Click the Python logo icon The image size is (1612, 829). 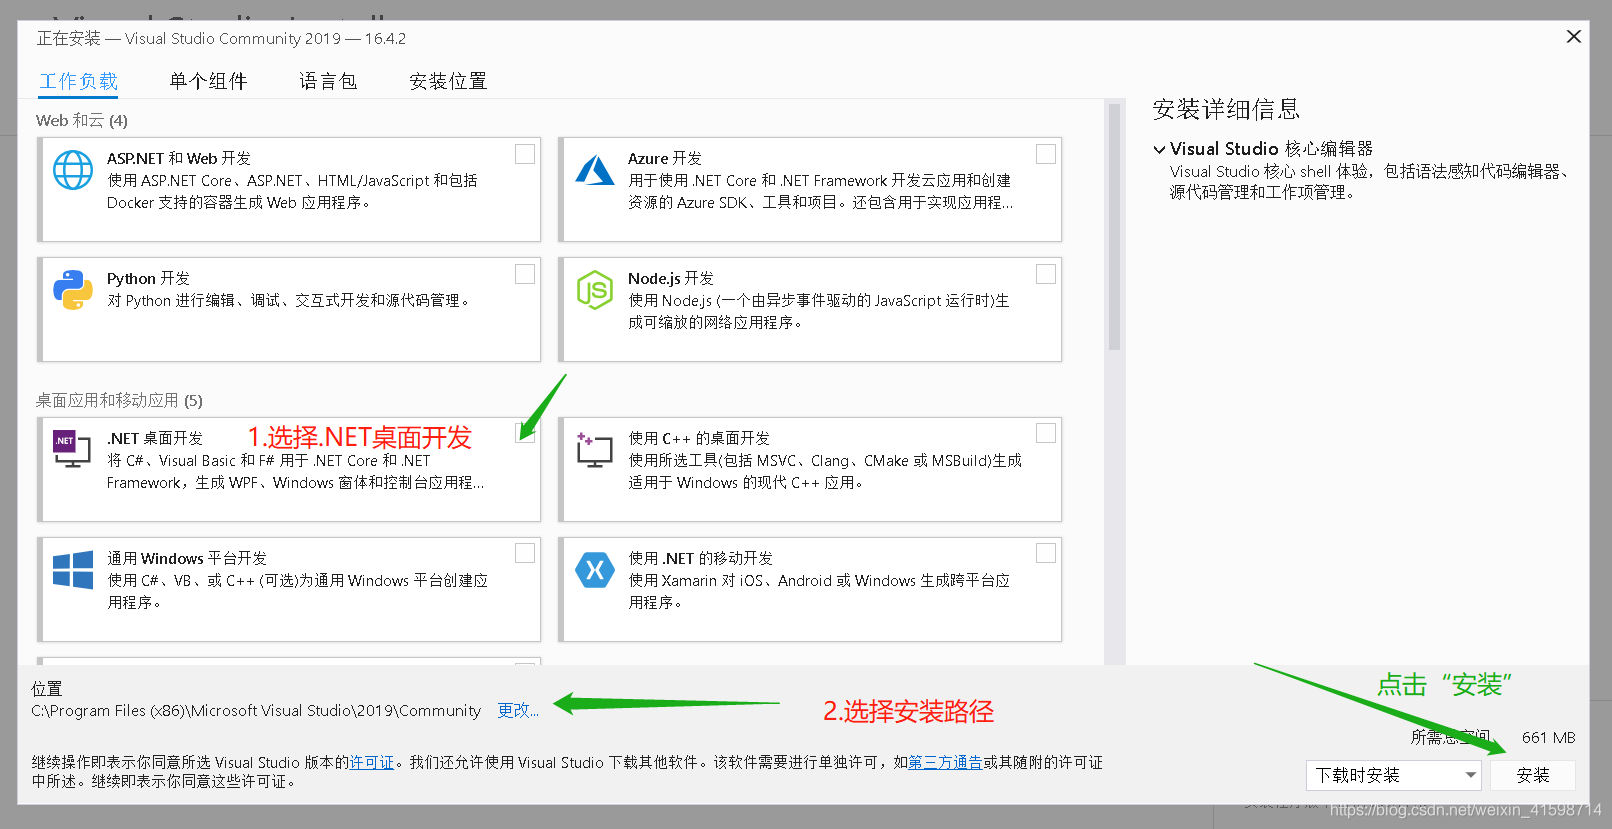[73, 290]
